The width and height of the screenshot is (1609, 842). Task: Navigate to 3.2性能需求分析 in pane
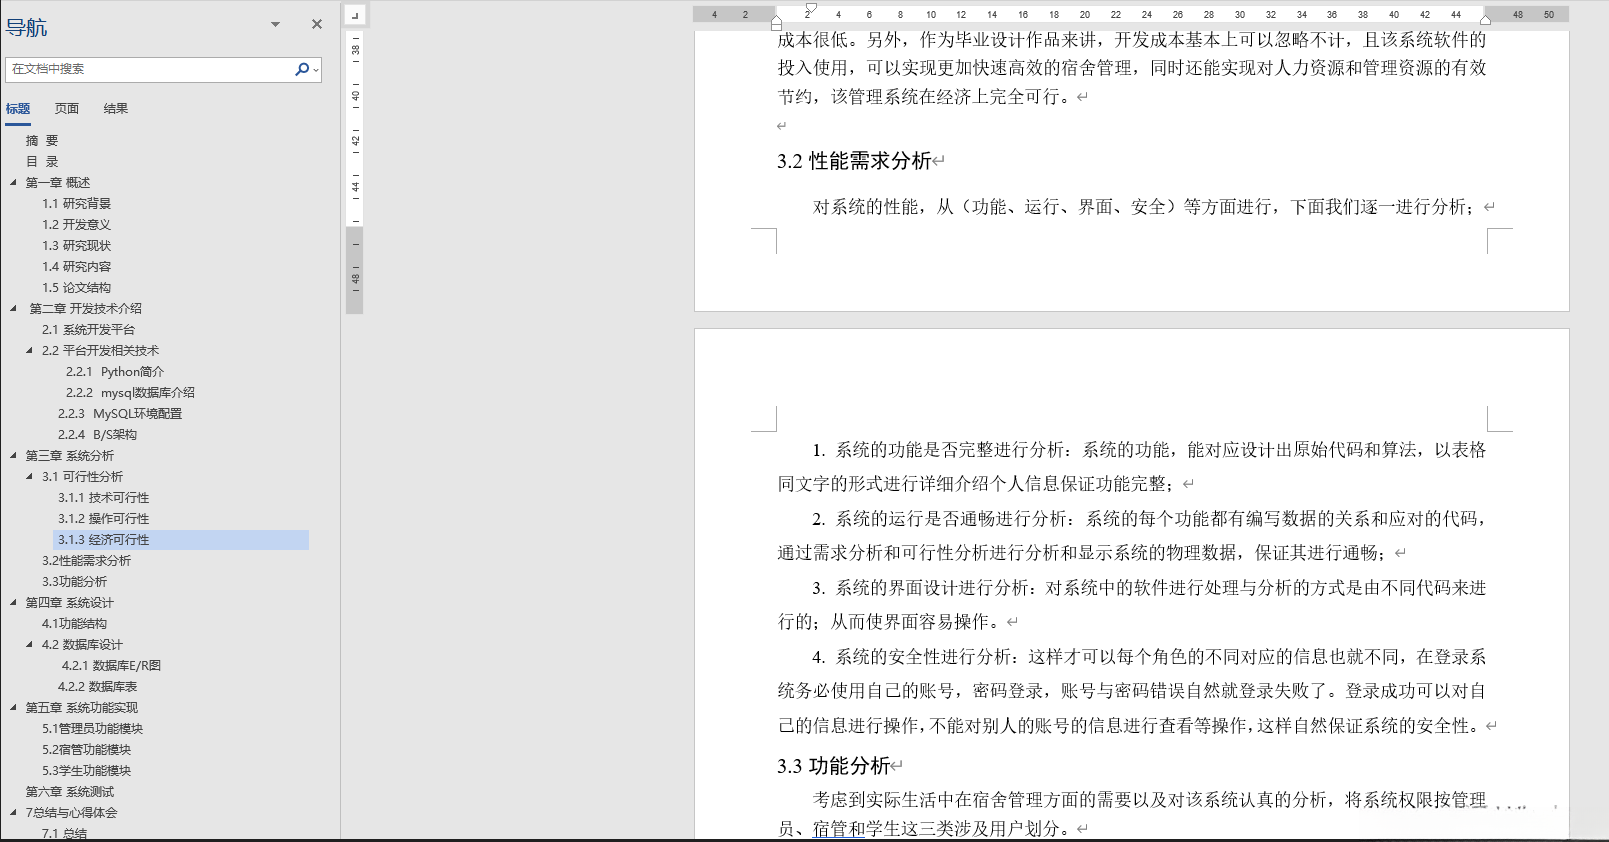click(86, 561)
